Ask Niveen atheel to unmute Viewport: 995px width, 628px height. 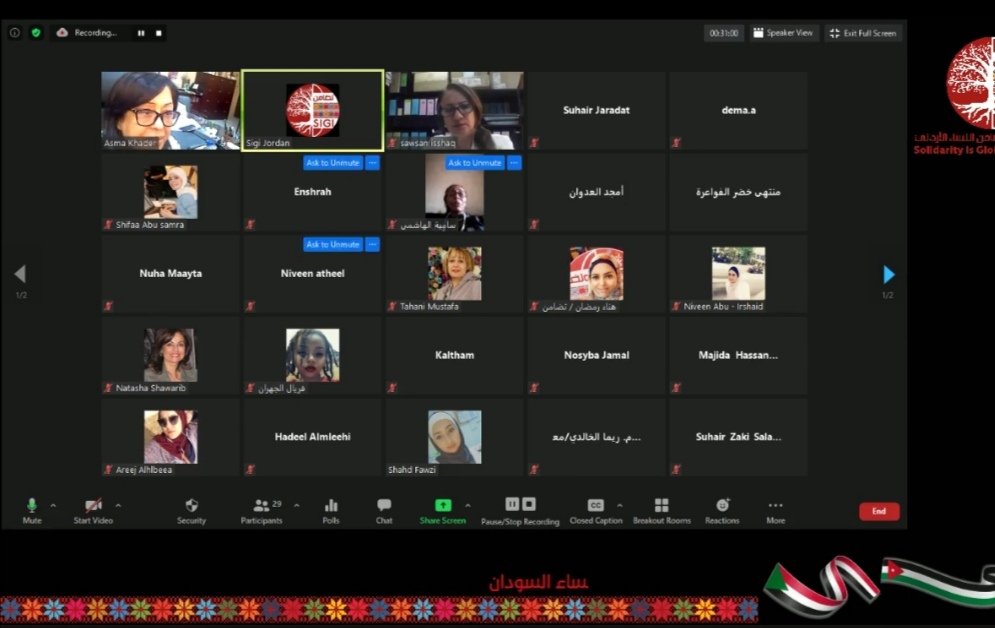[332, 244]
